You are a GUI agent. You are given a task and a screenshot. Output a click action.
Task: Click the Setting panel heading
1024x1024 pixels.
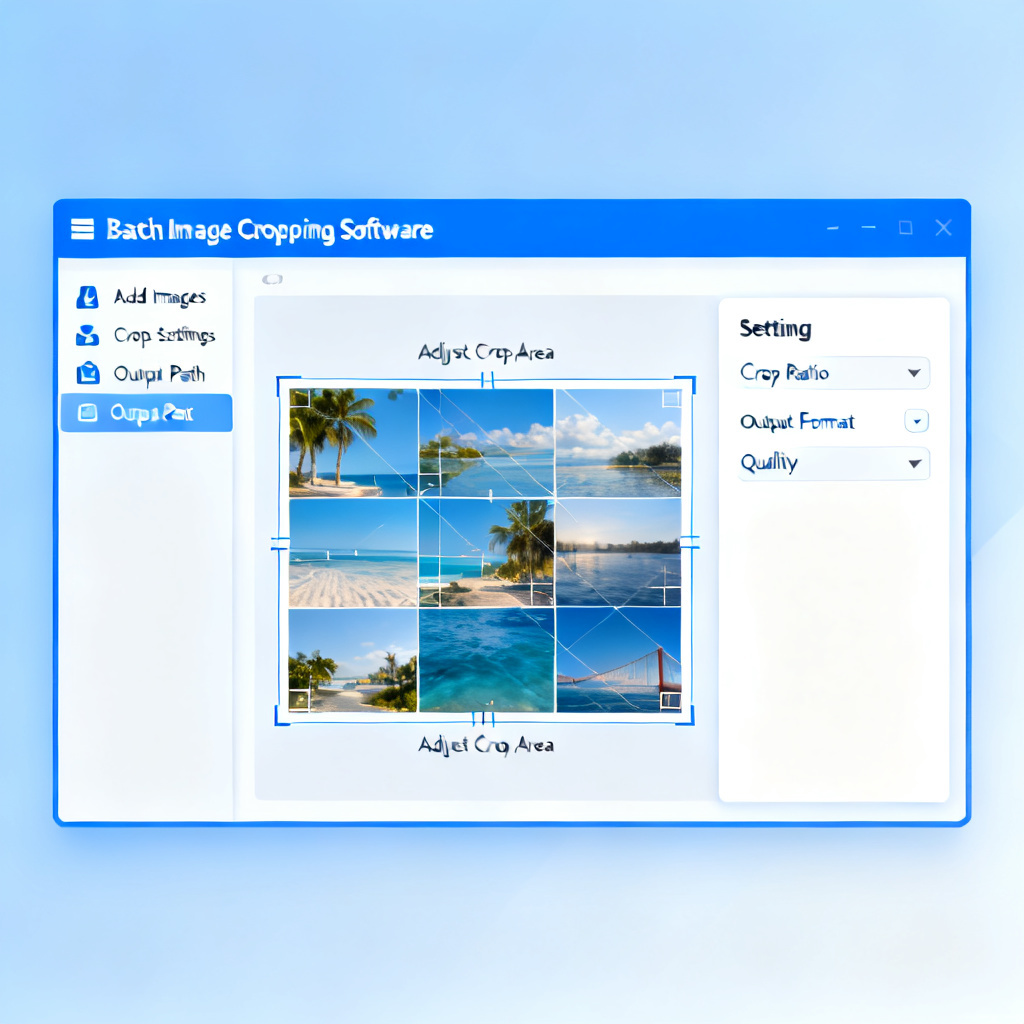click(775, 328)
